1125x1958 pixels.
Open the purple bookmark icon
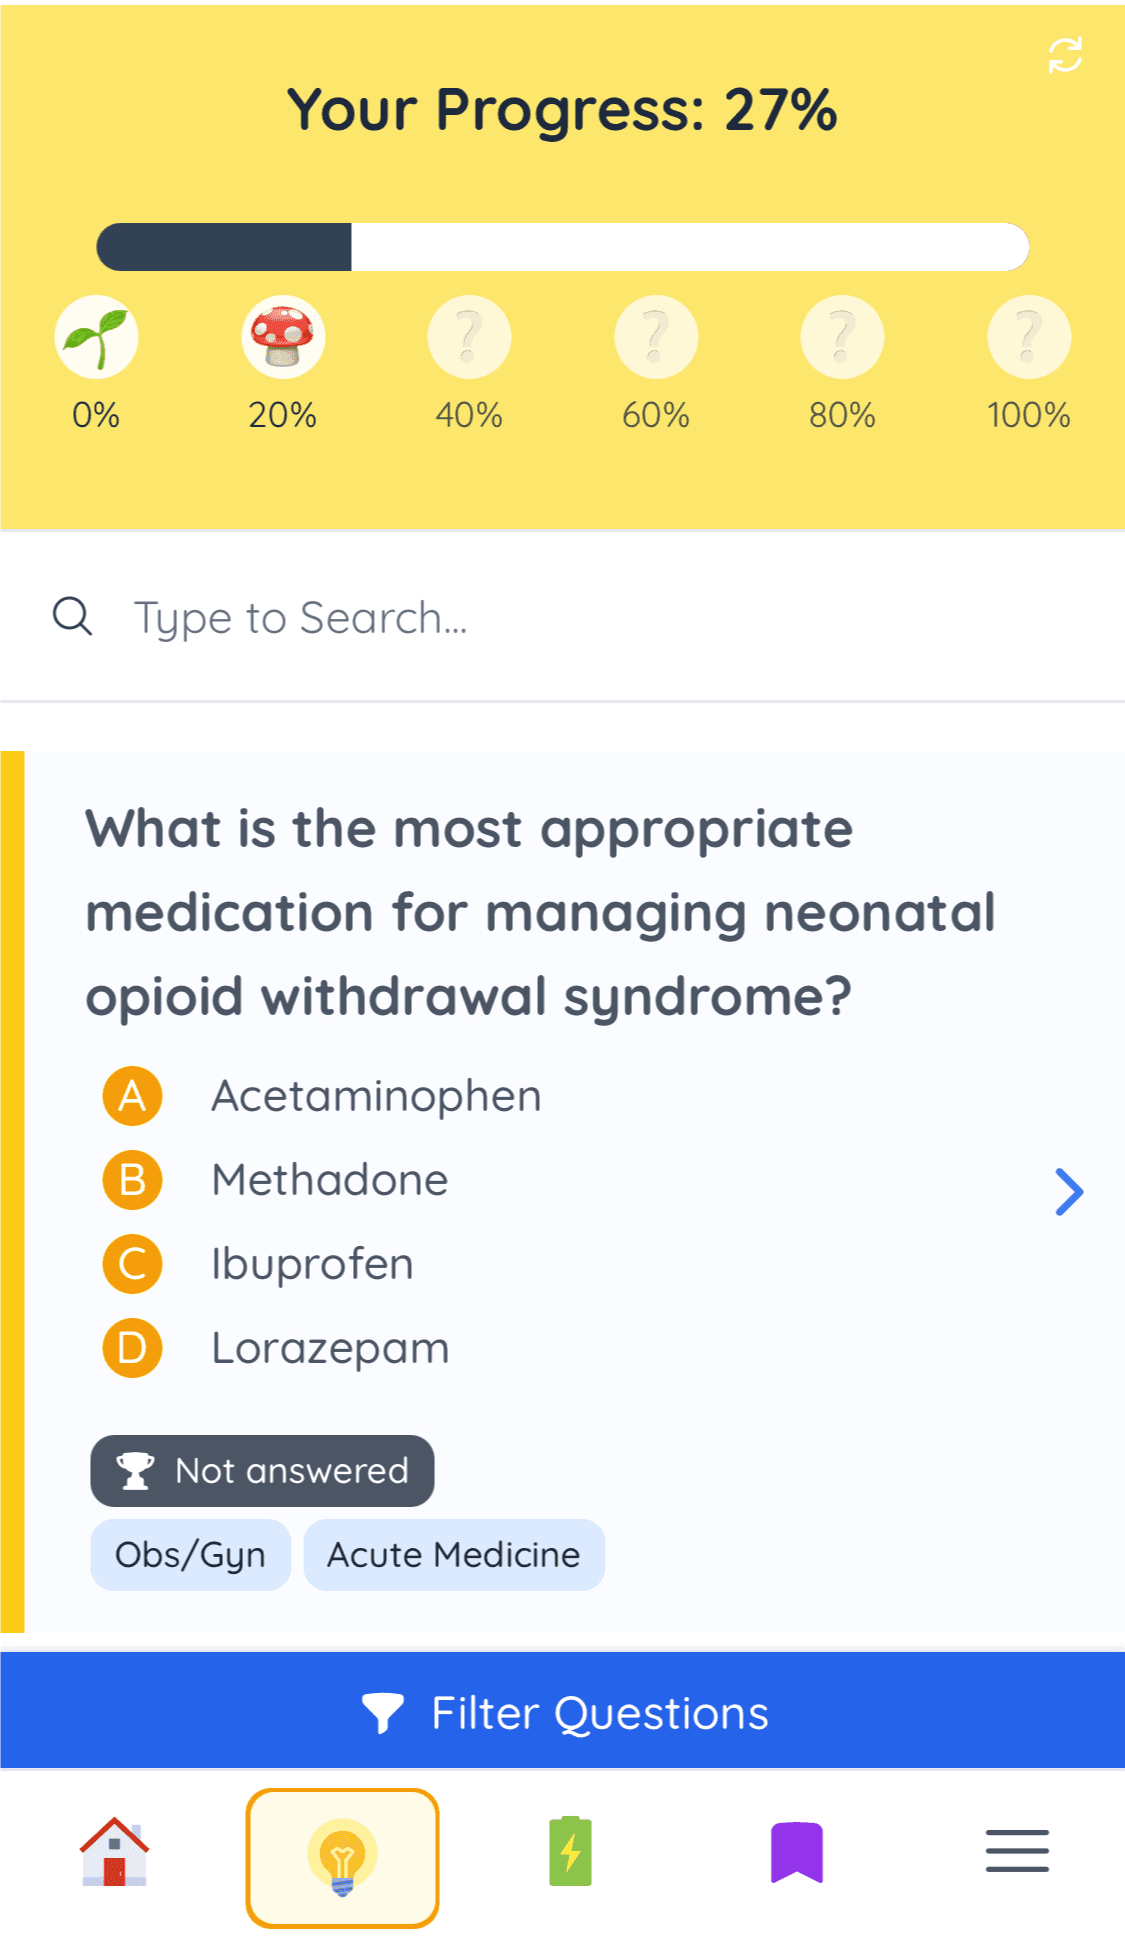coord(797,1852)
